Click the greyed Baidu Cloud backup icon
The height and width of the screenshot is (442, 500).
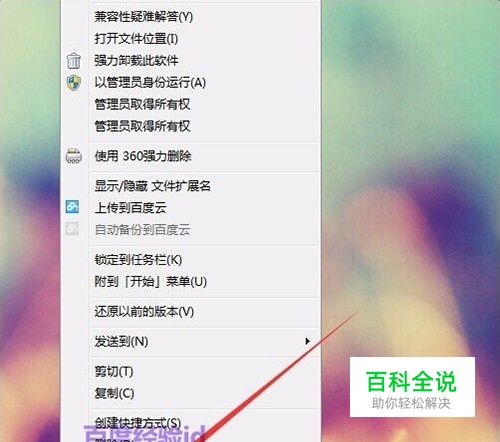click(73, 229)
